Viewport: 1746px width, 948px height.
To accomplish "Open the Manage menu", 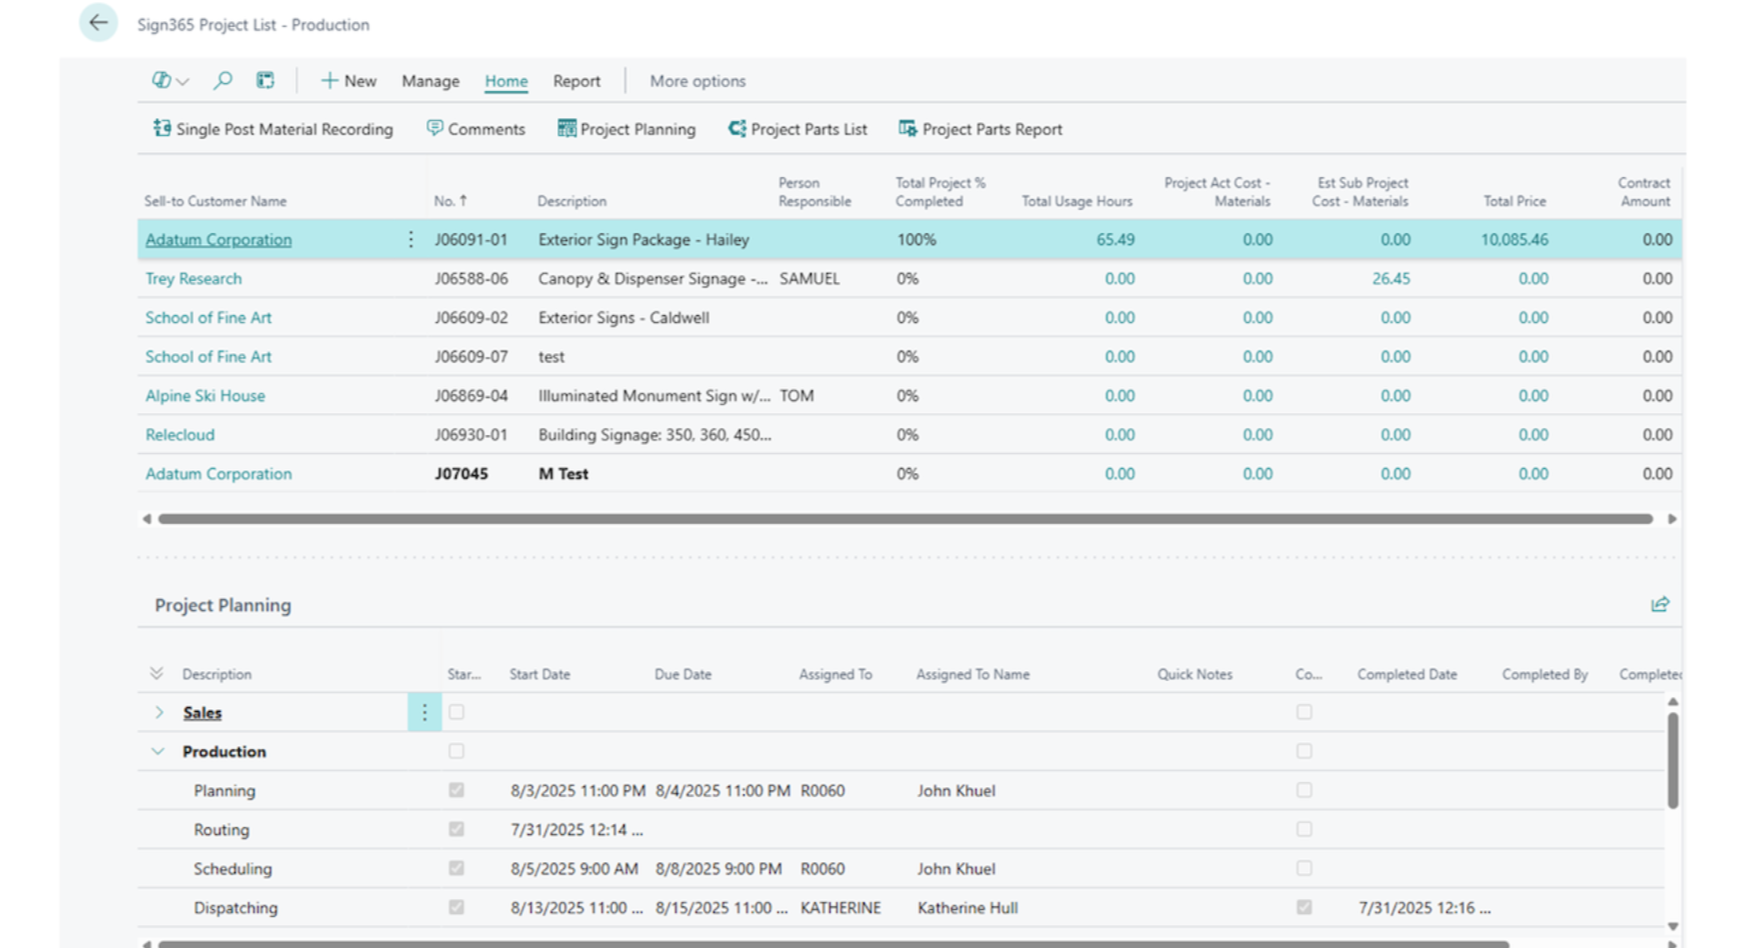I will tap(430, 81).
